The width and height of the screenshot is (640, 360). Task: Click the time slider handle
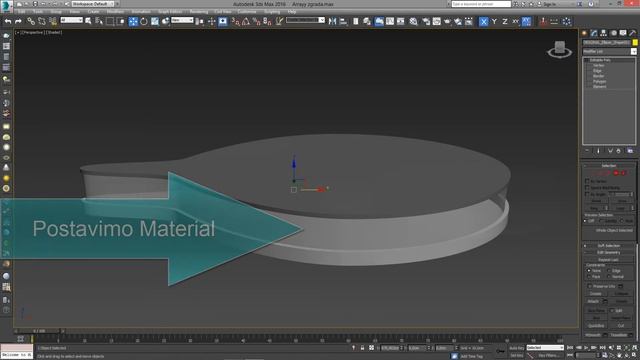[x=40, y=331]
